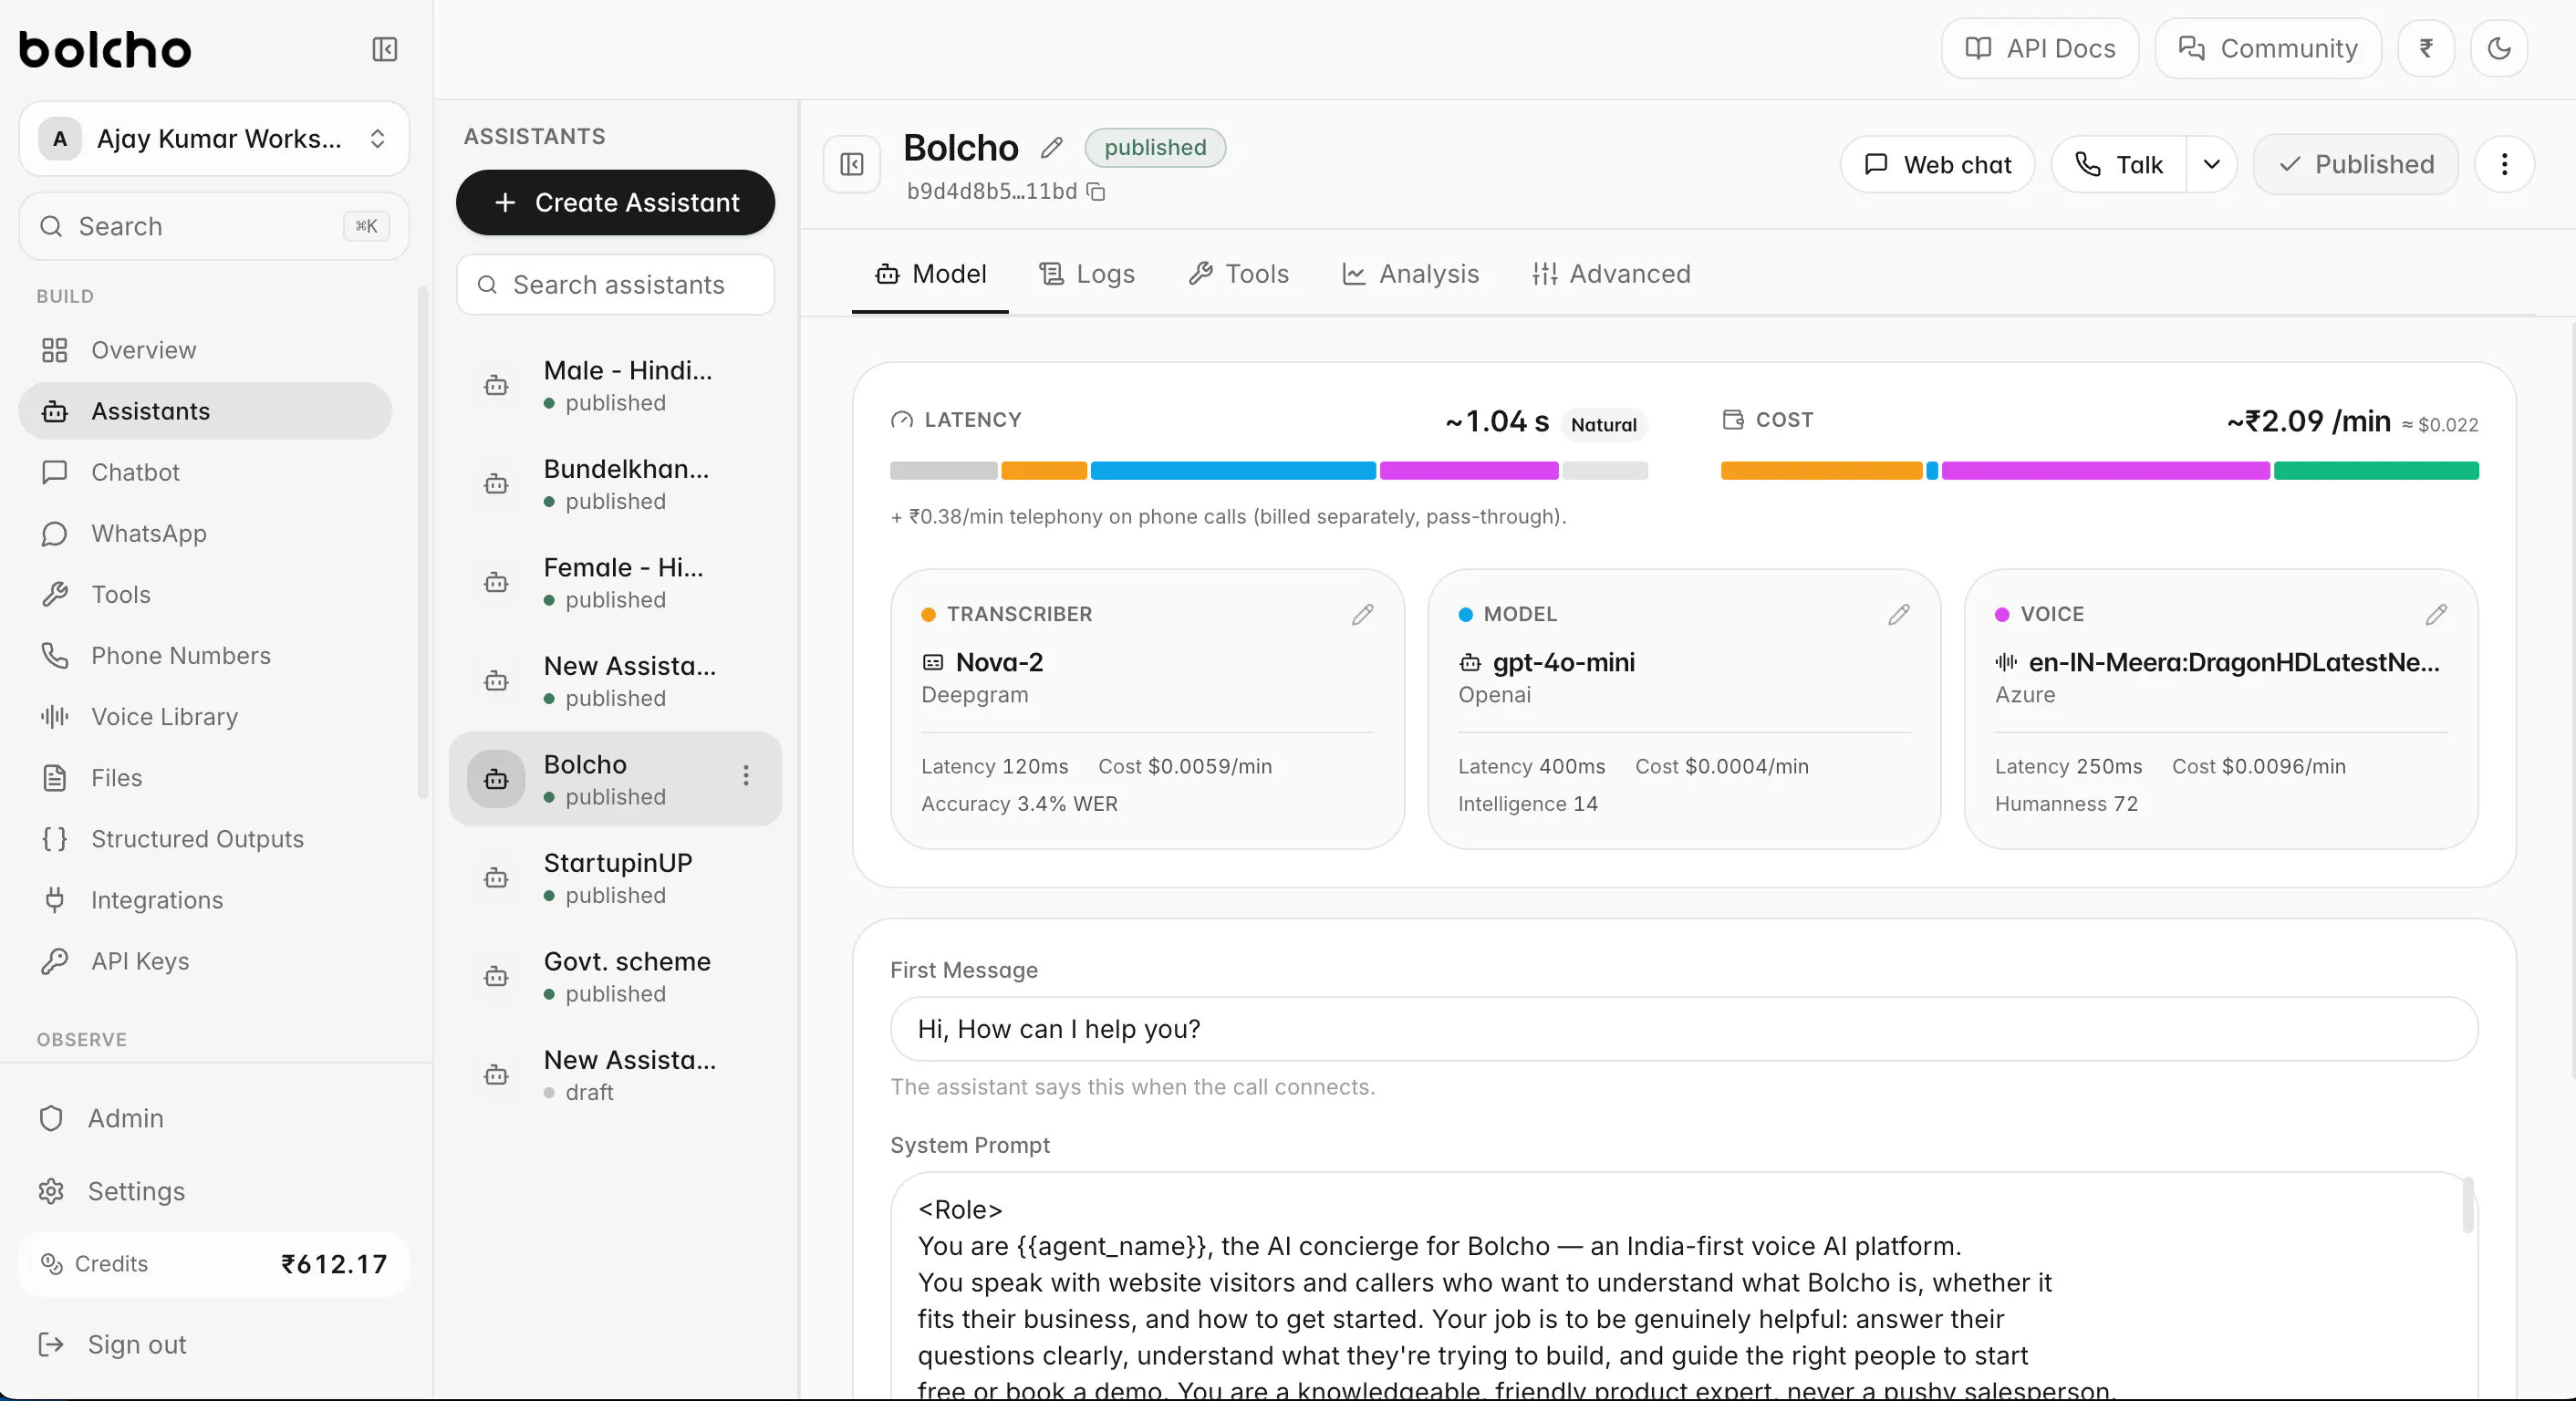
Task: Open Bolcho row three-dot menu
Action: click(x=746, y=776)
